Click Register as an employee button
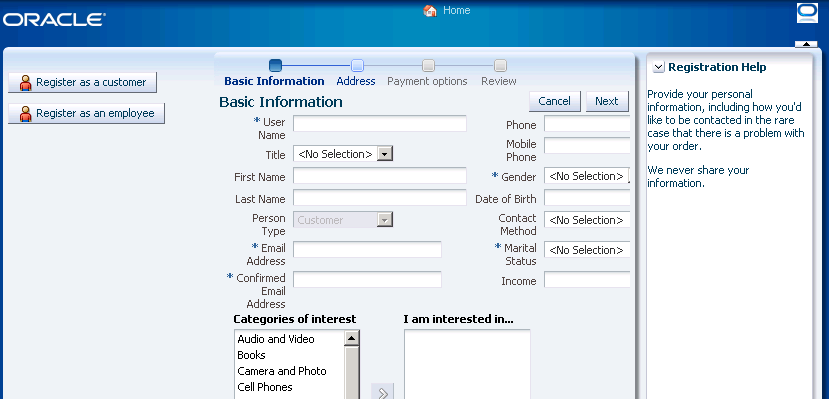 tap(87, 114)
